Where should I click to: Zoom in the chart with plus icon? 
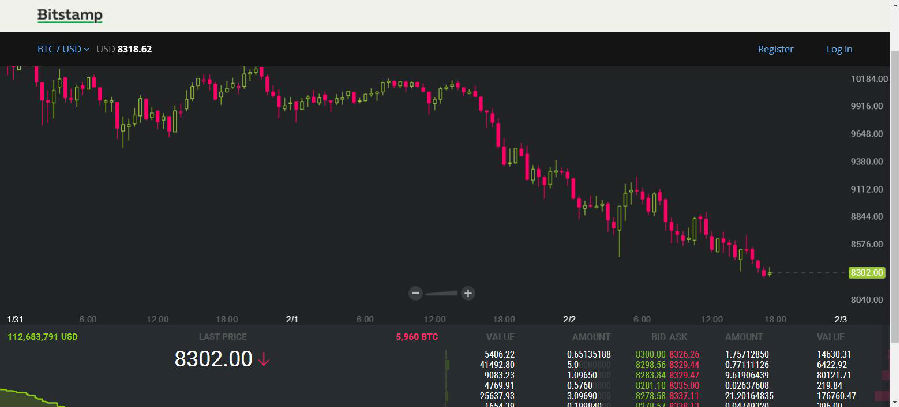pos(467,293)
